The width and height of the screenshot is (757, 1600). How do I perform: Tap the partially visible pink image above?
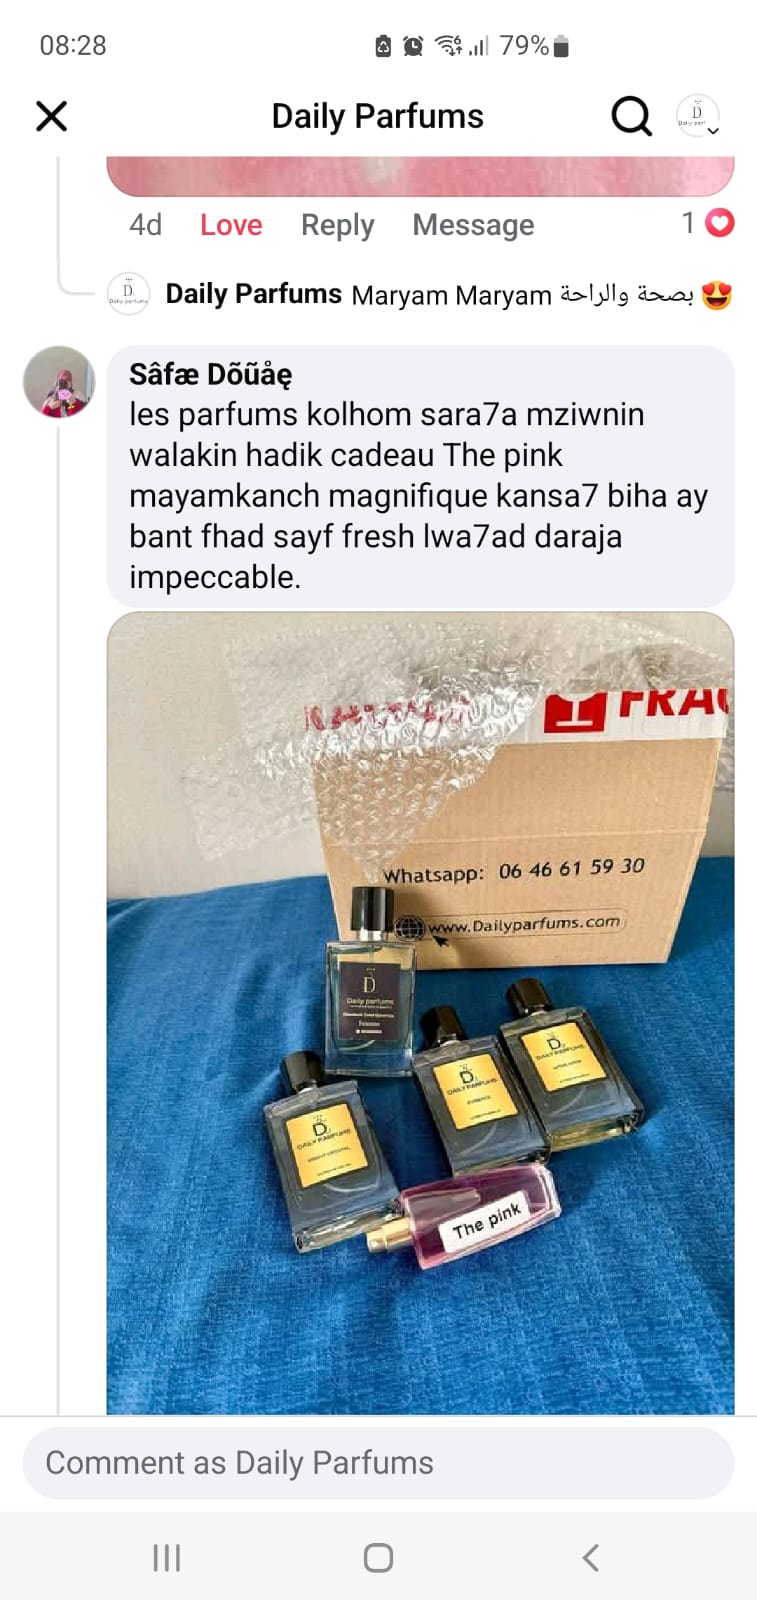pos(420,176)
